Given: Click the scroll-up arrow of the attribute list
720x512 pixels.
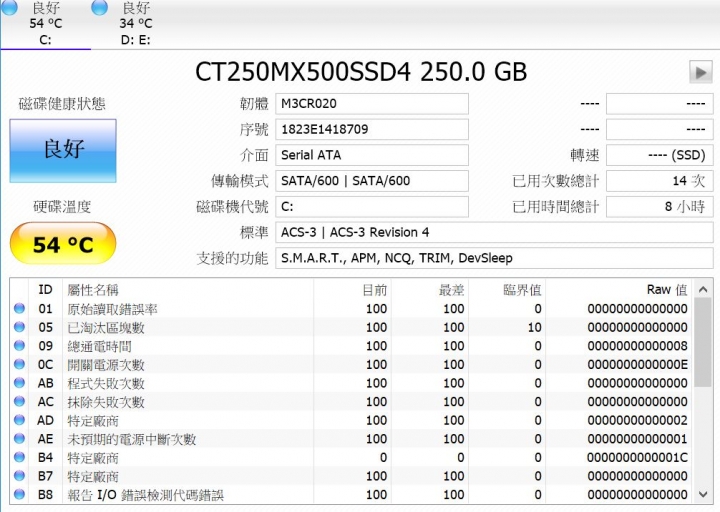Looking at the screenshot, I should pyautogui.click(x=703, y=289).
